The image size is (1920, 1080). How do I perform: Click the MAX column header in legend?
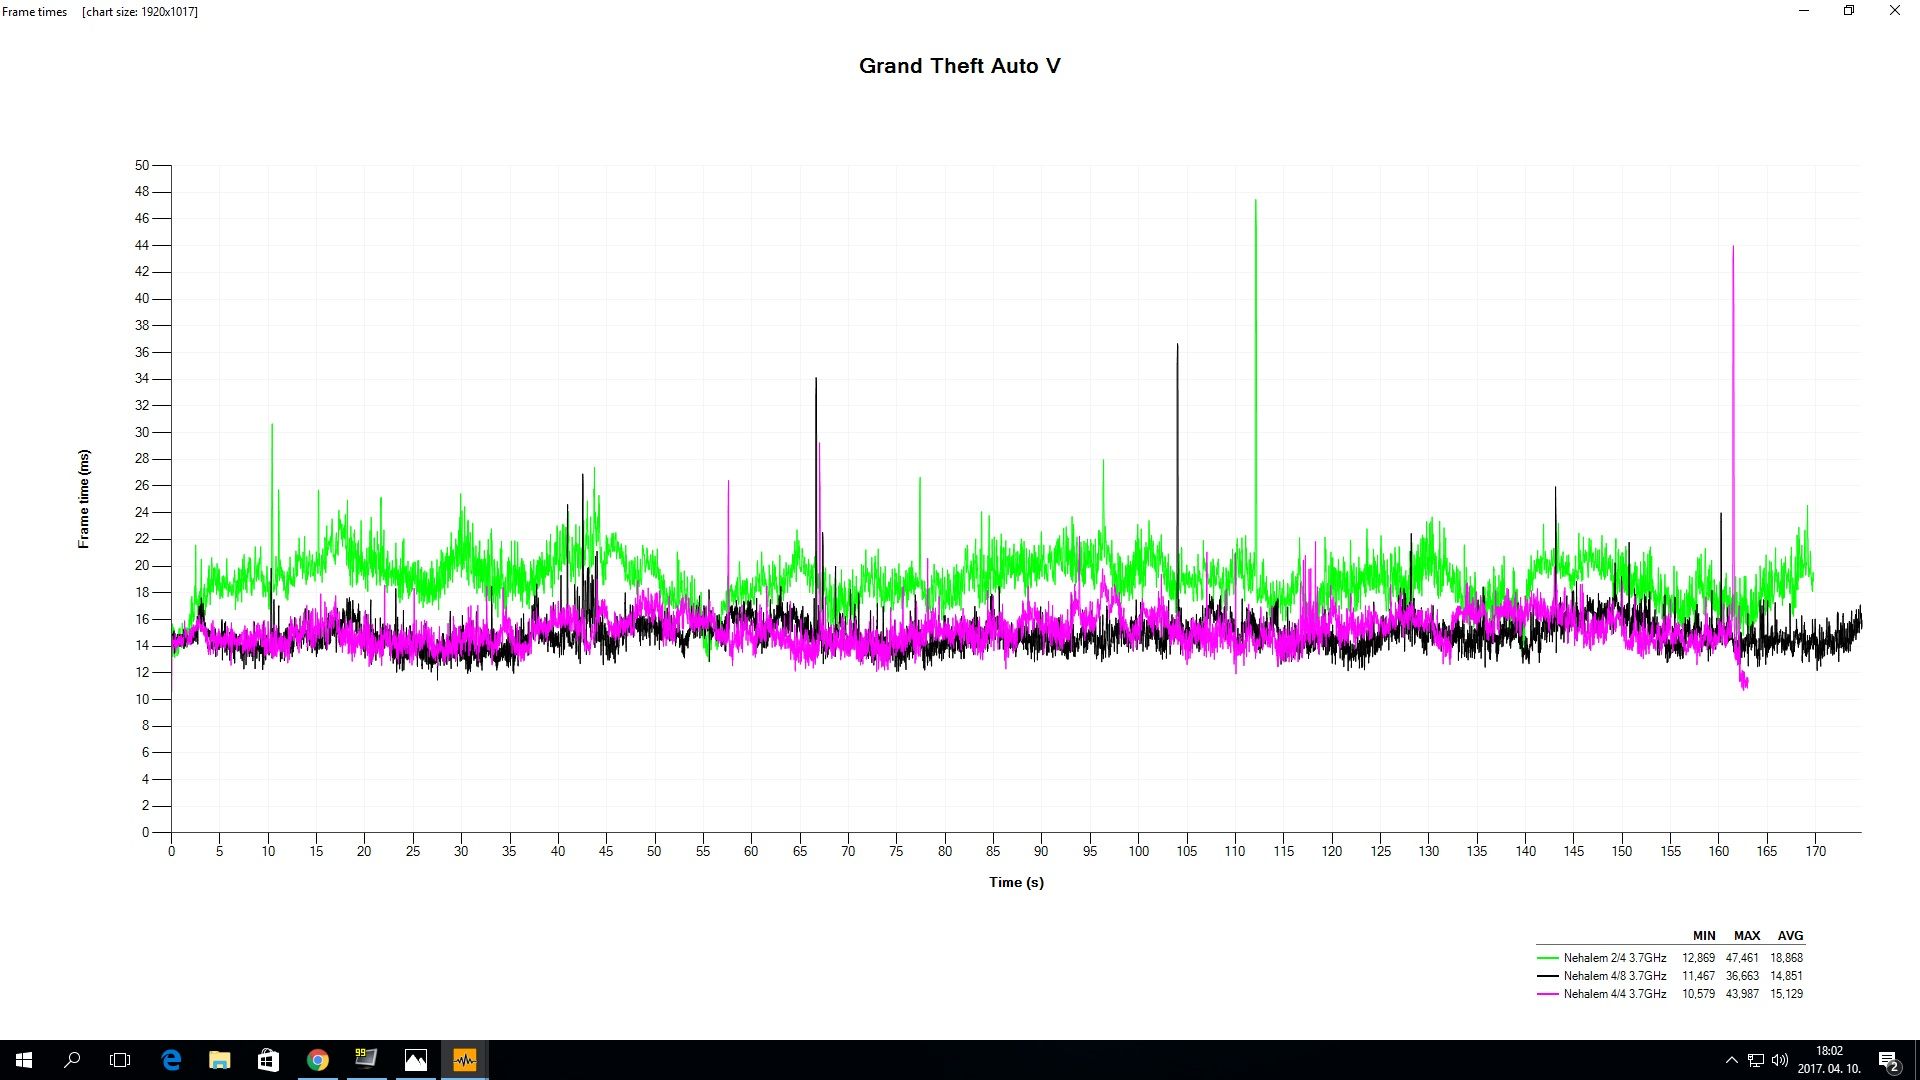[x=1747, y=936]
